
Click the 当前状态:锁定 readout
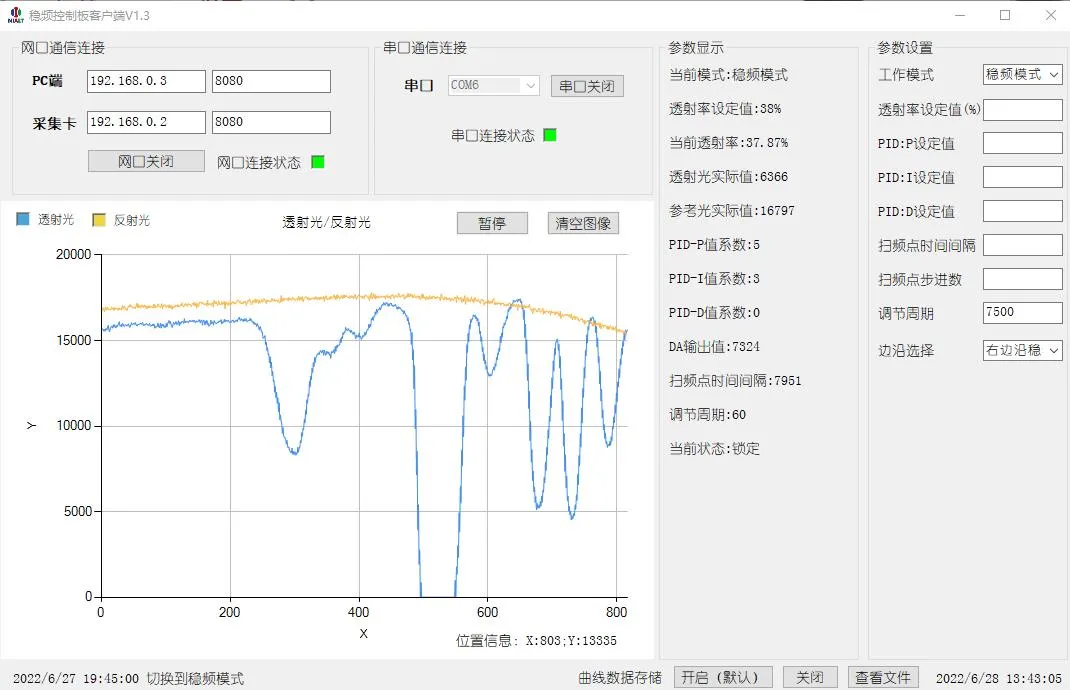[714, 448]
